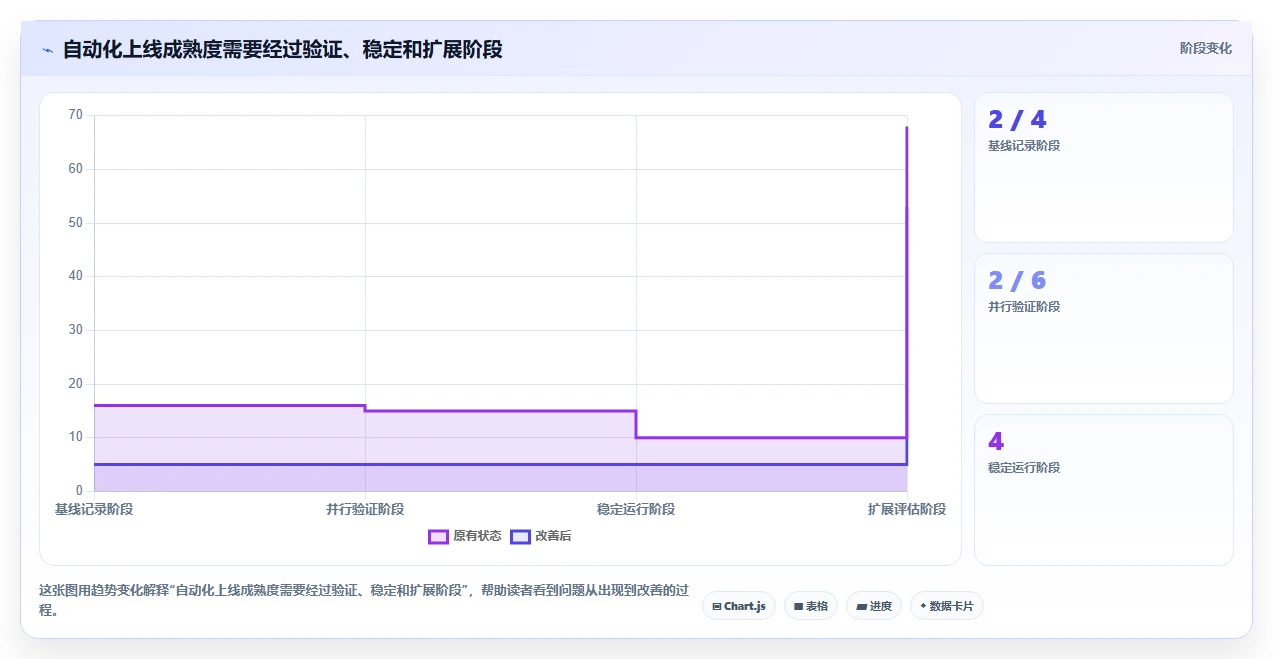Toggle the 原有状态 legend entry

465,536
